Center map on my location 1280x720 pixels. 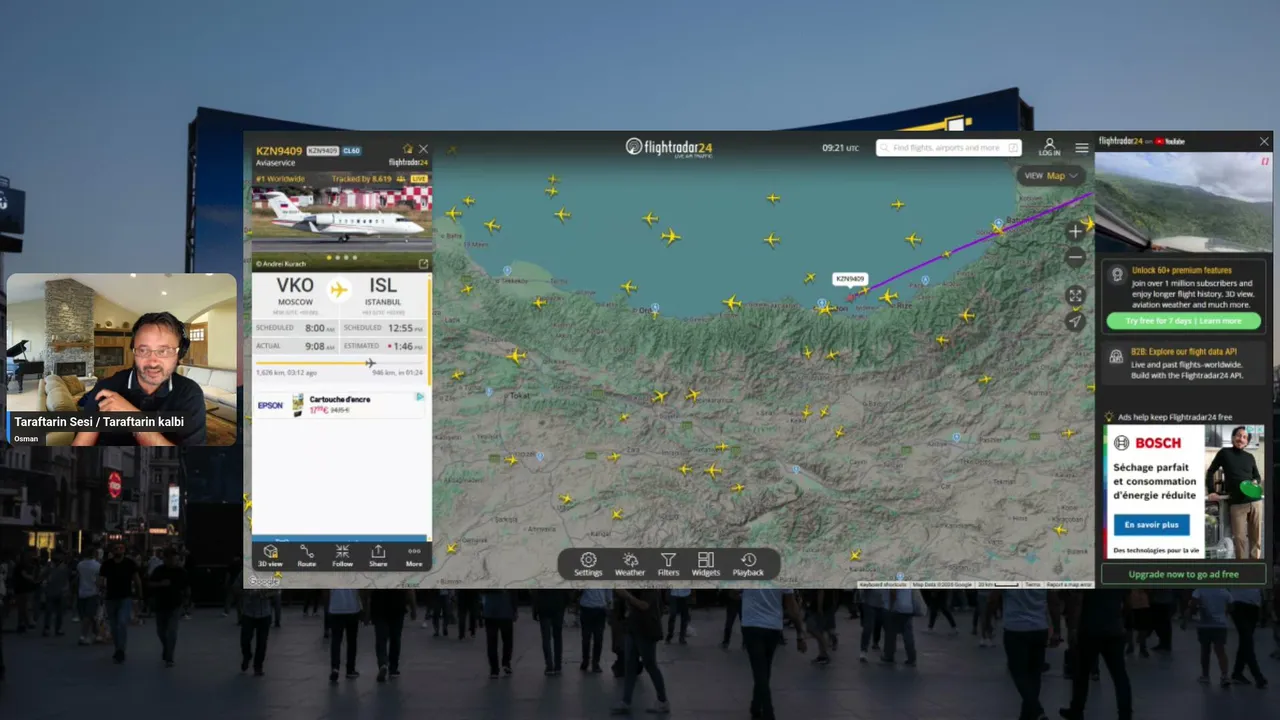click(x=1075, y=322)
